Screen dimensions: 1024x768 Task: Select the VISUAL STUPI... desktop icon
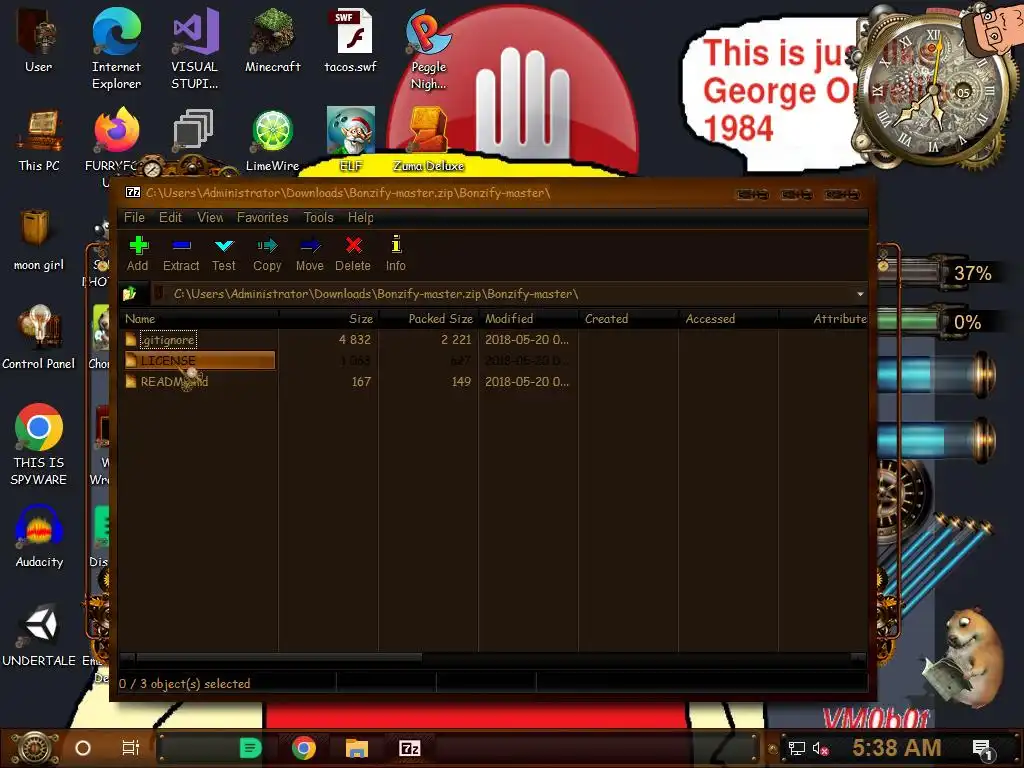[195, 49]
